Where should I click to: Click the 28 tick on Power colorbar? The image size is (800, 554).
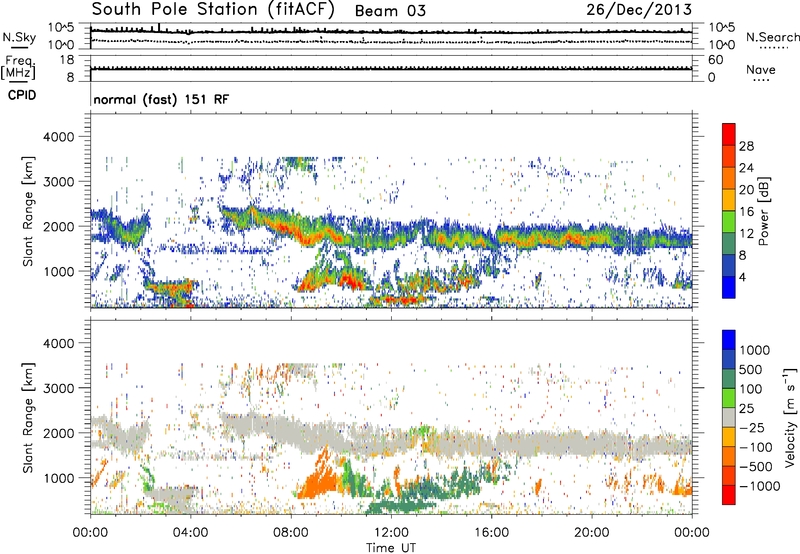(746, 146)
